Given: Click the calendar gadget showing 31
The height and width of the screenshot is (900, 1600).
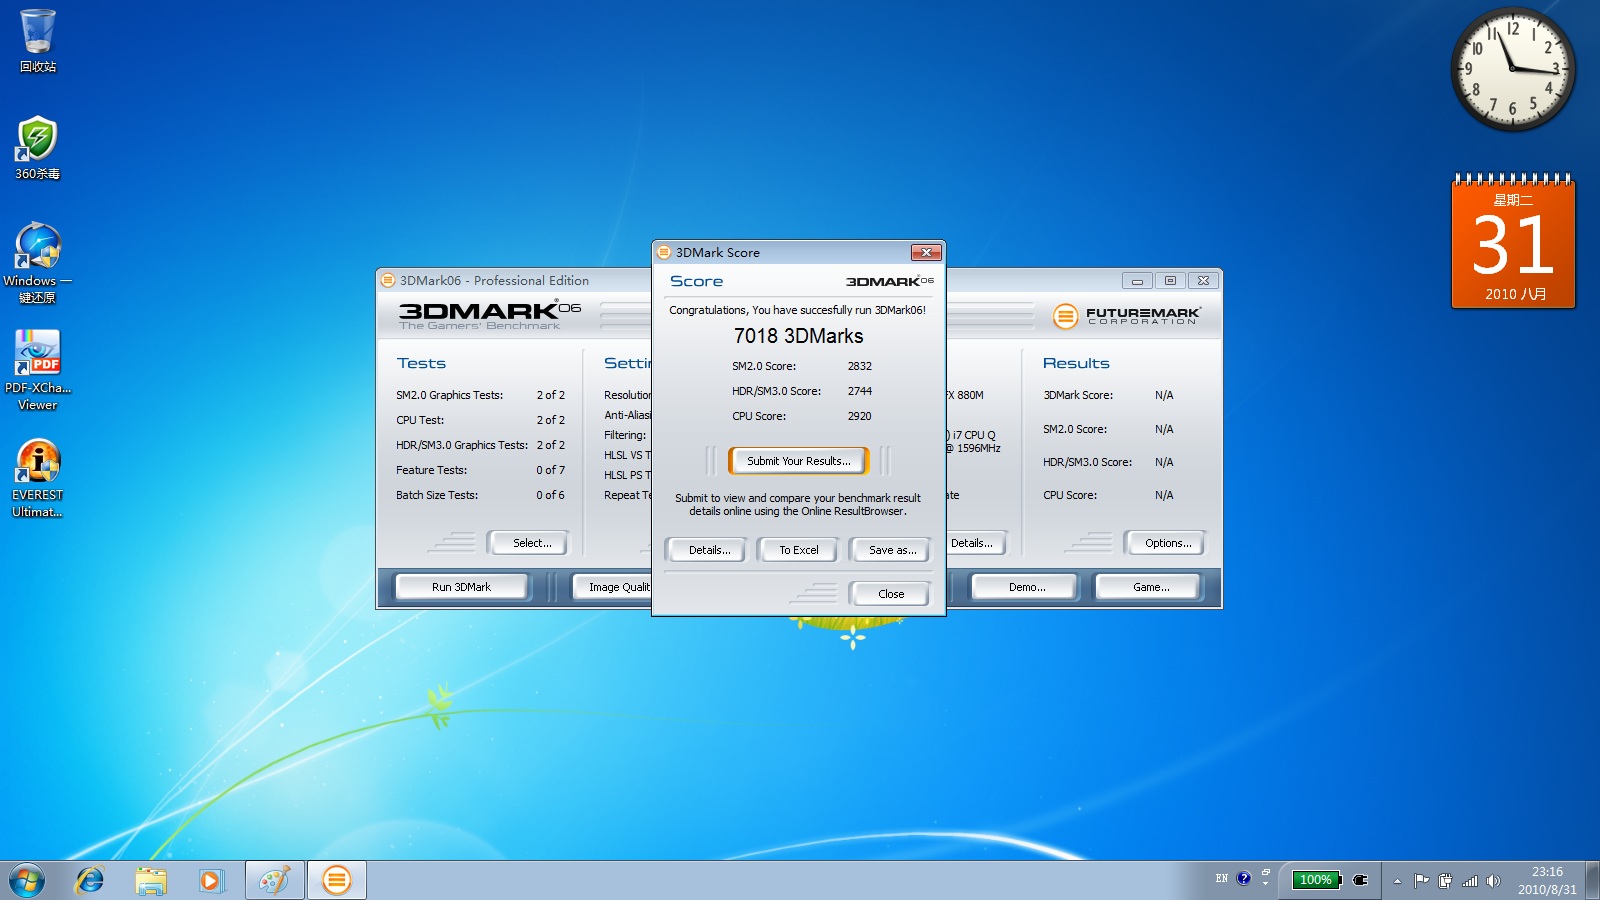Looking at the screenshot, I should (x=1513, y=241).
